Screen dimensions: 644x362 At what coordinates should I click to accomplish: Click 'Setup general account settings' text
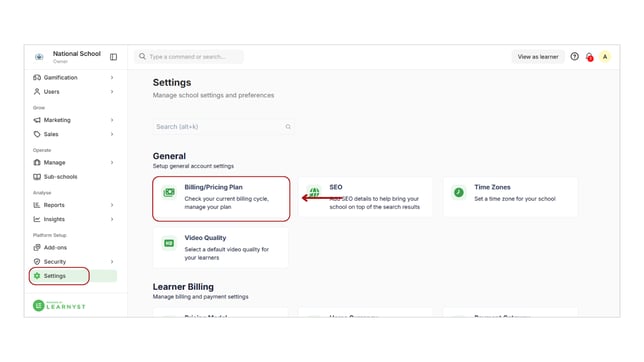(x=193, y=166)
